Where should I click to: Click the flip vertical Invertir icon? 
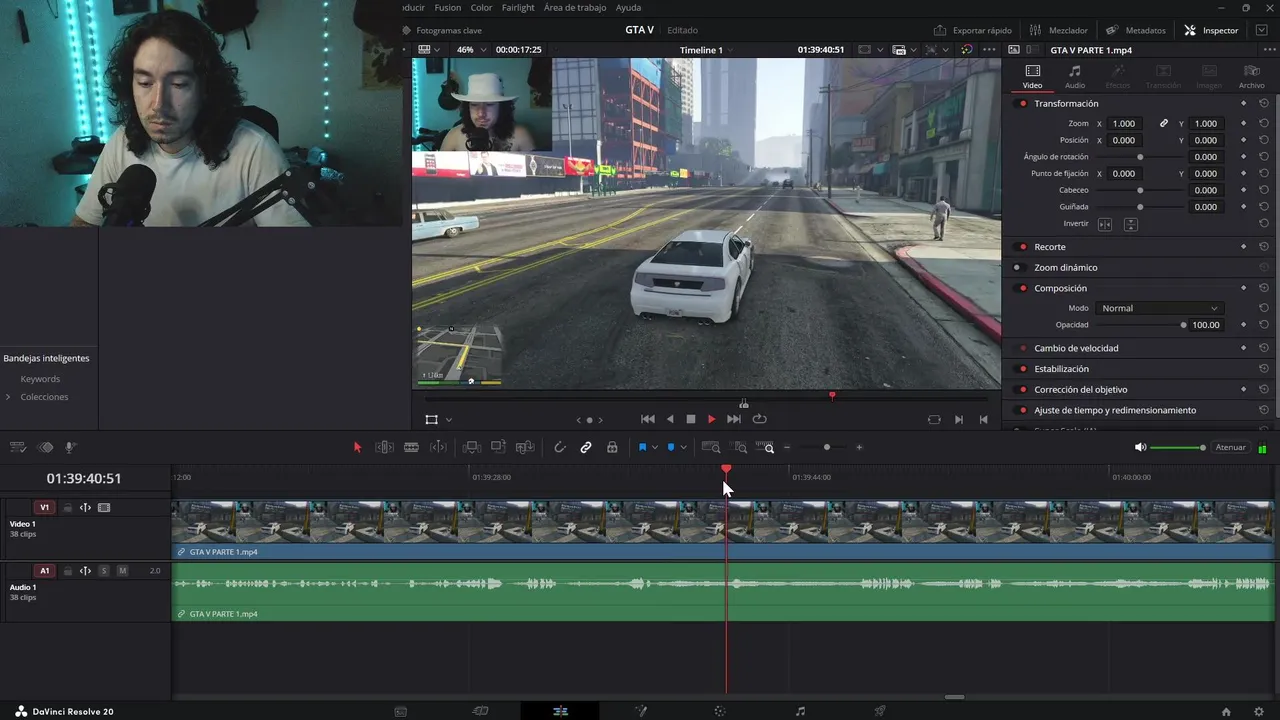coord(1131,224)
